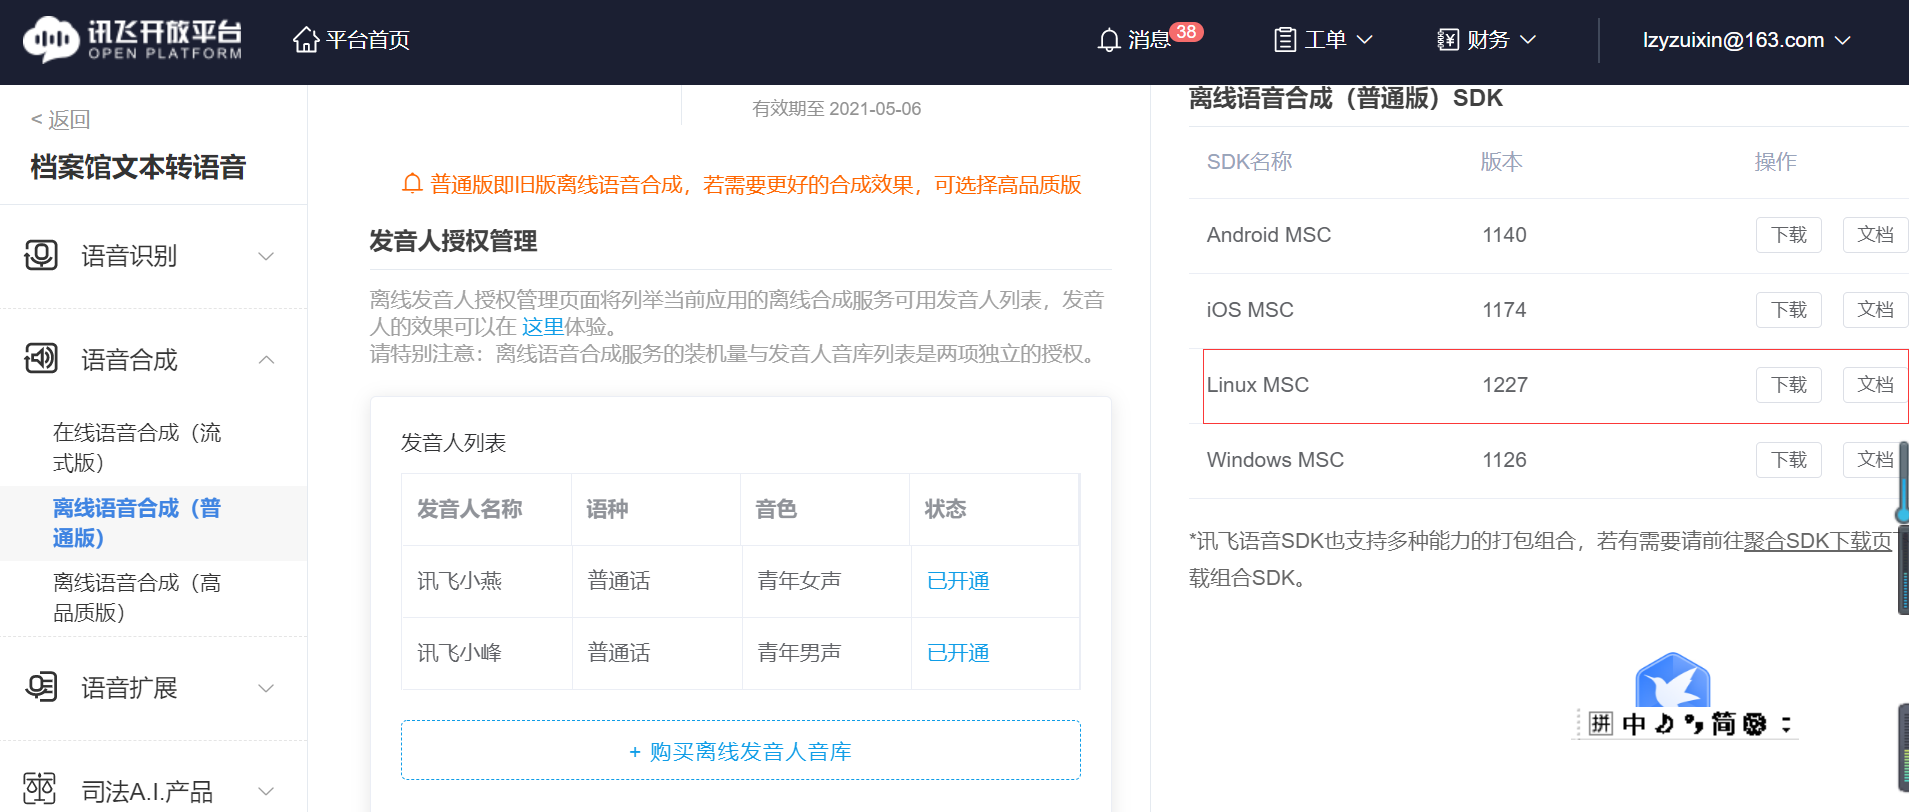Click the blue bird floating icon
This screenshot has width=1909, height=812.
[x=1673, y=681]
